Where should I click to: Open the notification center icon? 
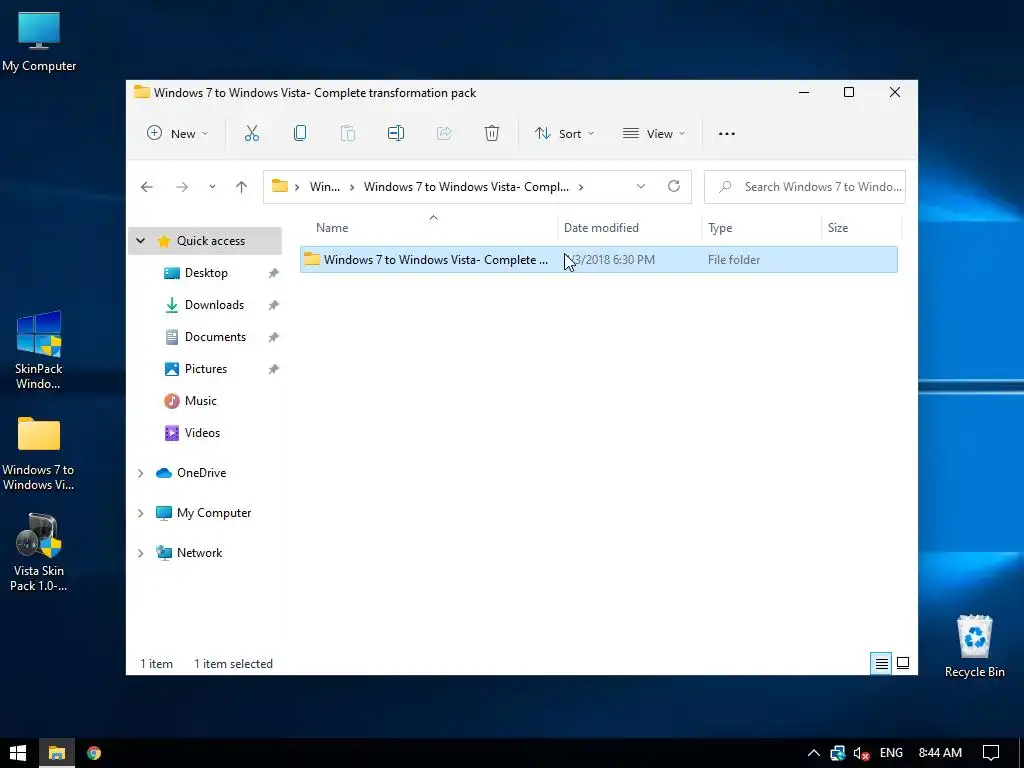coord(991,753)
